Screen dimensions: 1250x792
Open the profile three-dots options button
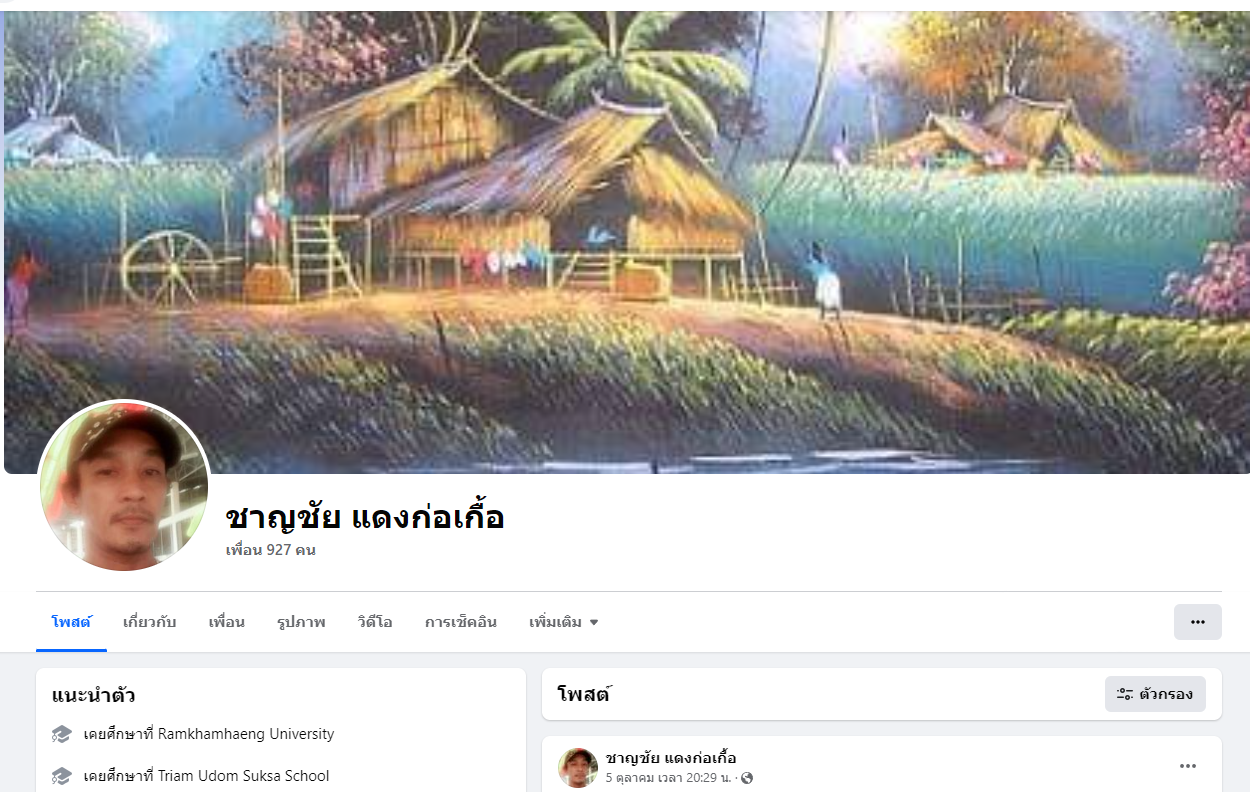coord(1197,622)
